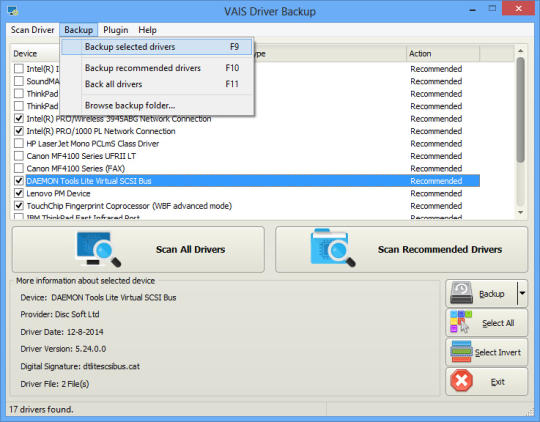This screenshot has height=422, width=540.
Task: Click the Exit button
Action: pyautogui.click(x=487, y=381)
